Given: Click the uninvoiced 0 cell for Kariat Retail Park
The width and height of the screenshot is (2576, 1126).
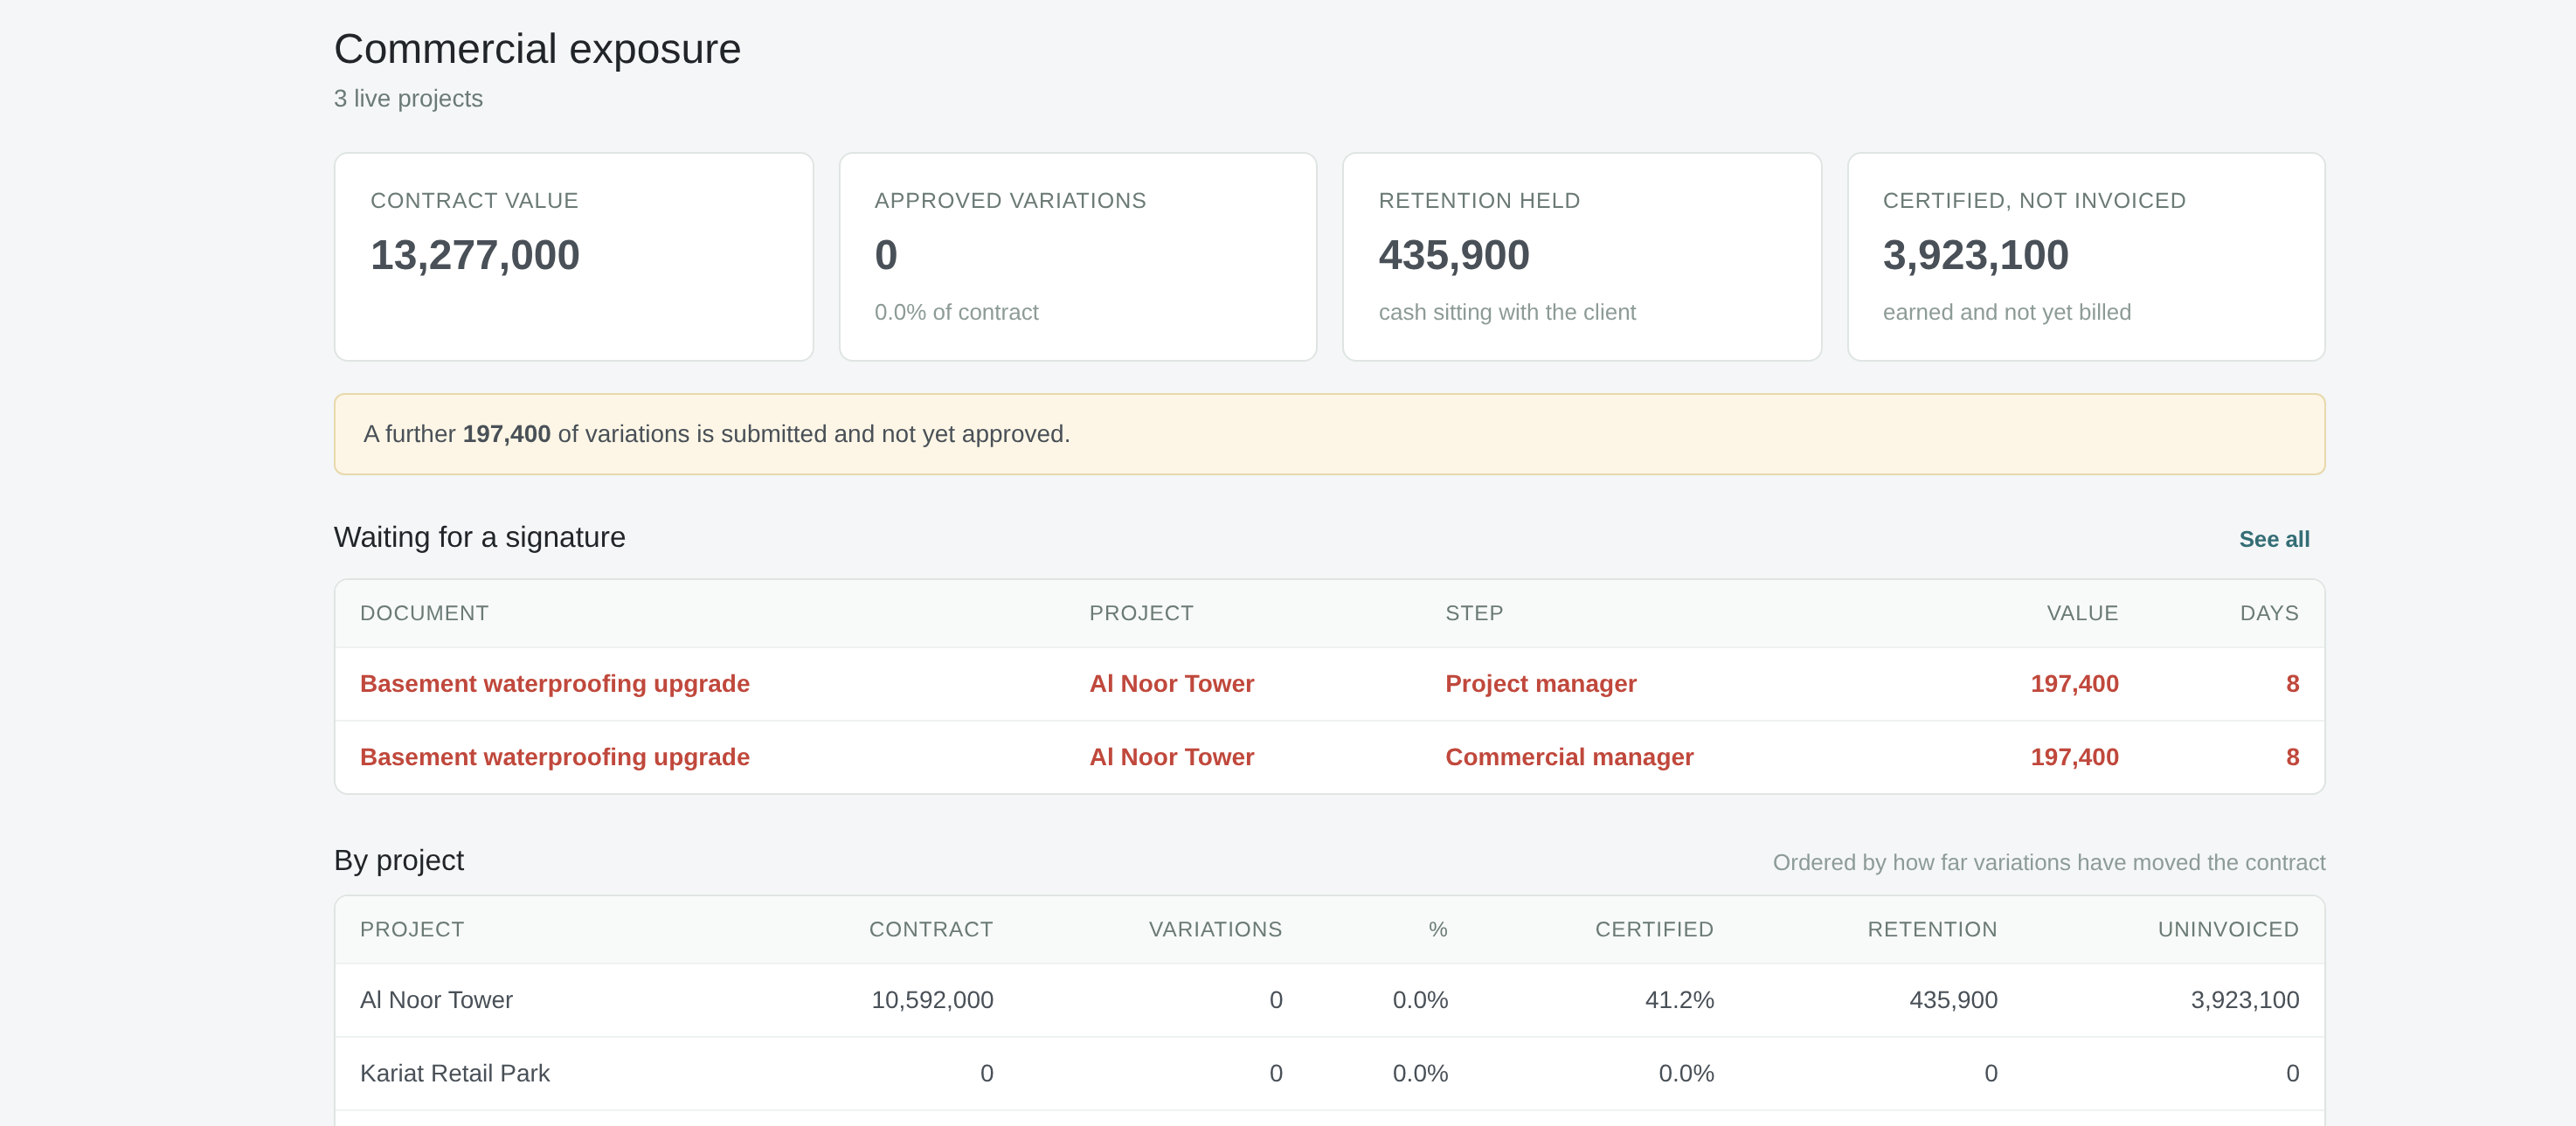Looking at the screenshot, I should pos(2292,1073).
